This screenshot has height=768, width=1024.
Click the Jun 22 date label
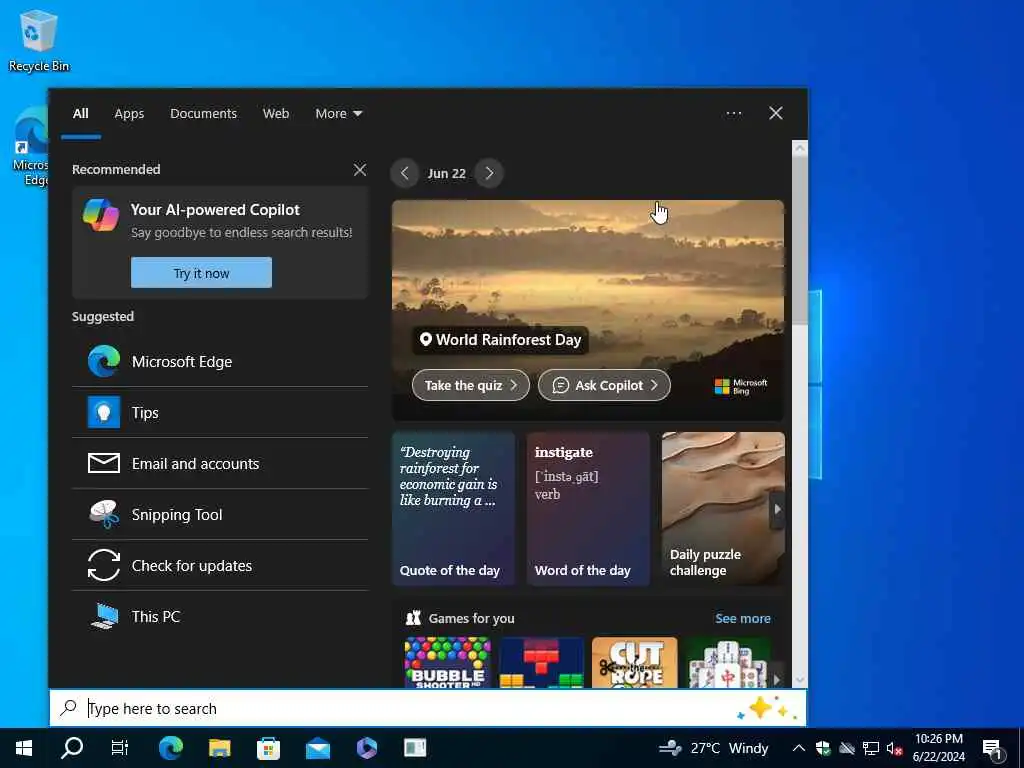click(447, 174)
